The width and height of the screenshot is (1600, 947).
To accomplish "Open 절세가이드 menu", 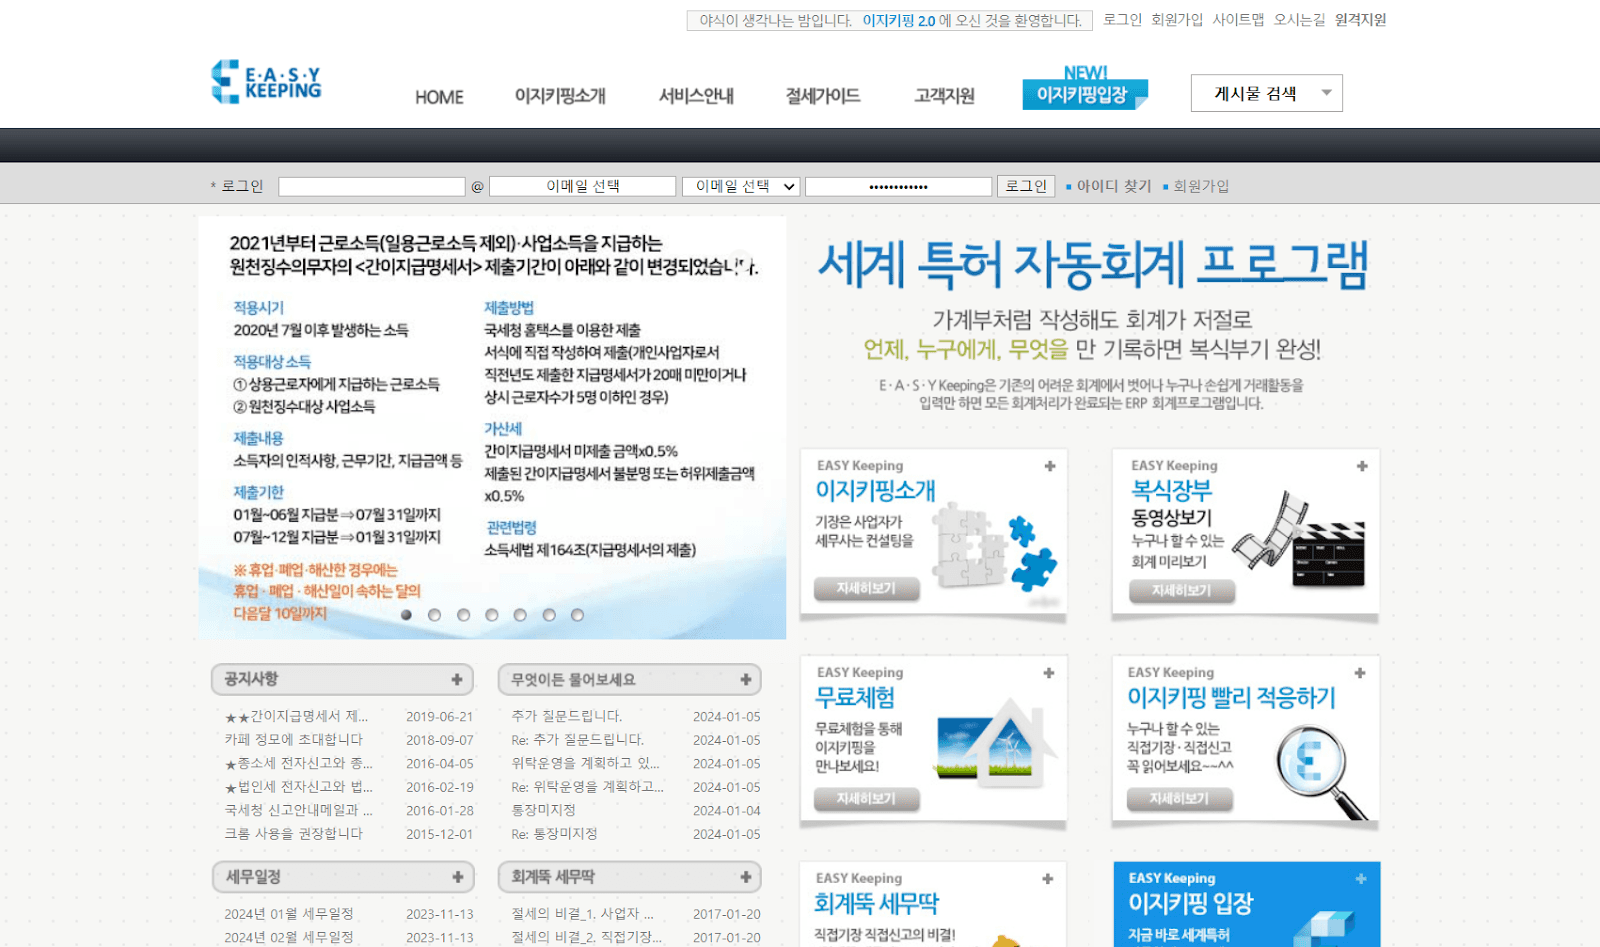I will (823, 96).
